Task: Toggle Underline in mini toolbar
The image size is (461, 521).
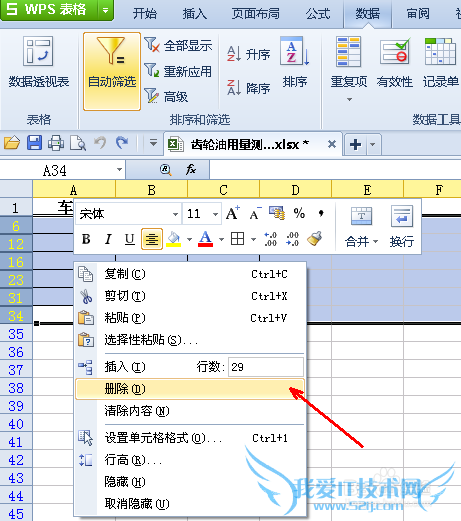Action: (130, 239)
